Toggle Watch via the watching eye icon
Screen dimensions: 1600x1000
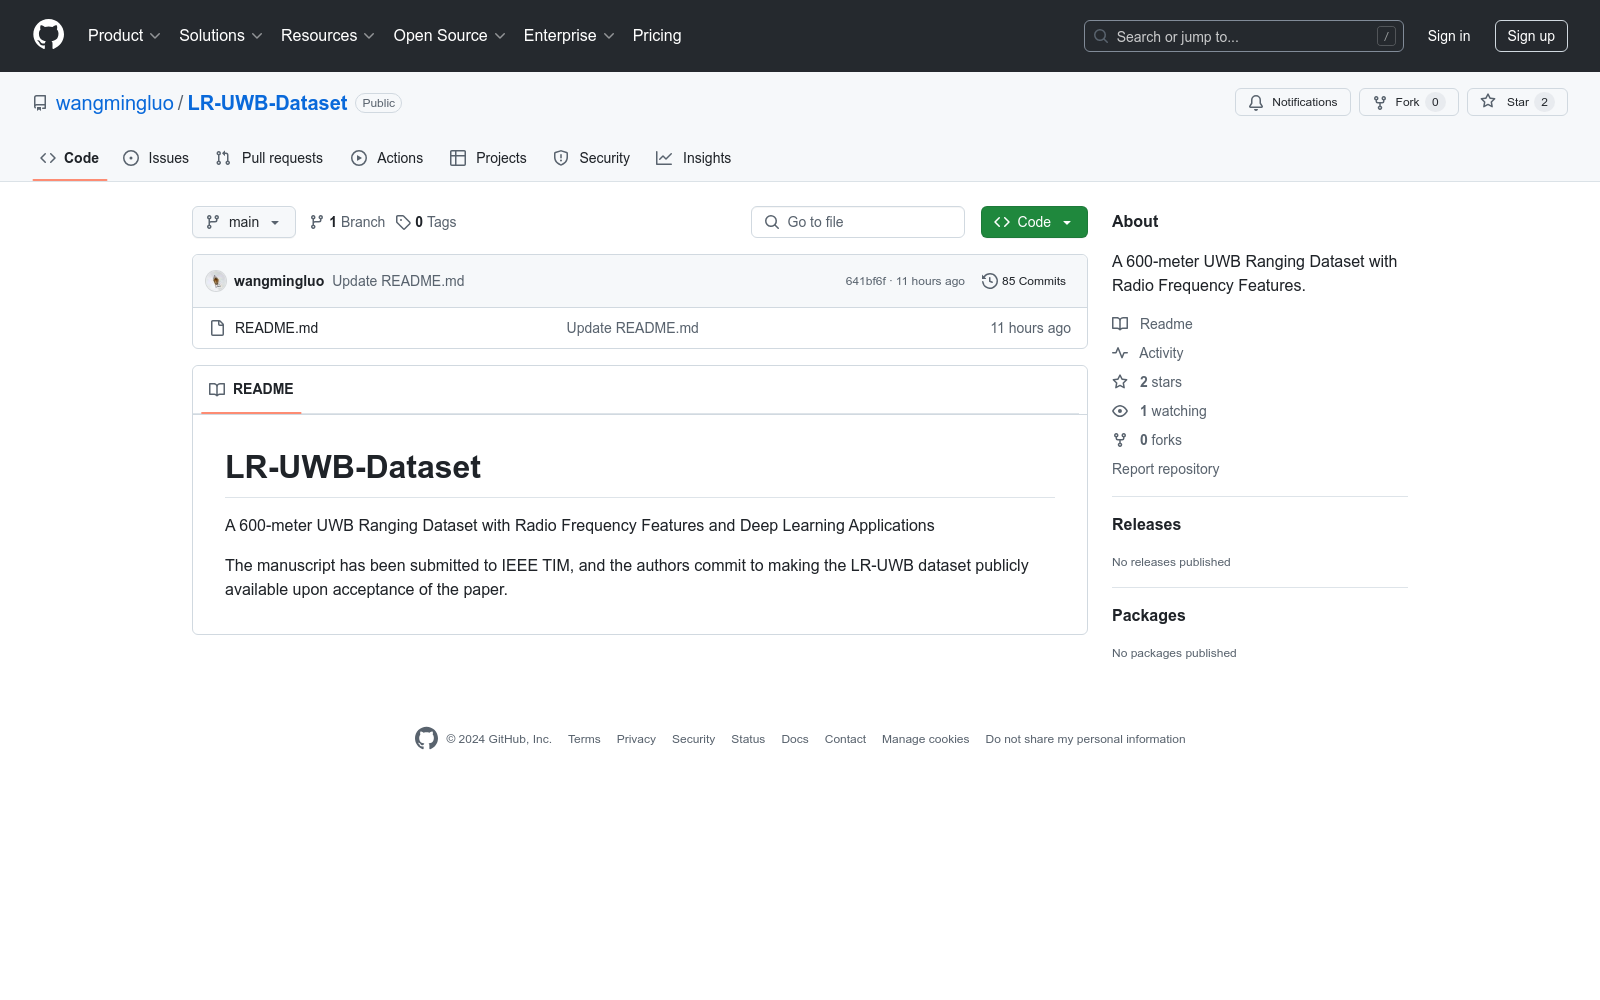[1119, 411]
